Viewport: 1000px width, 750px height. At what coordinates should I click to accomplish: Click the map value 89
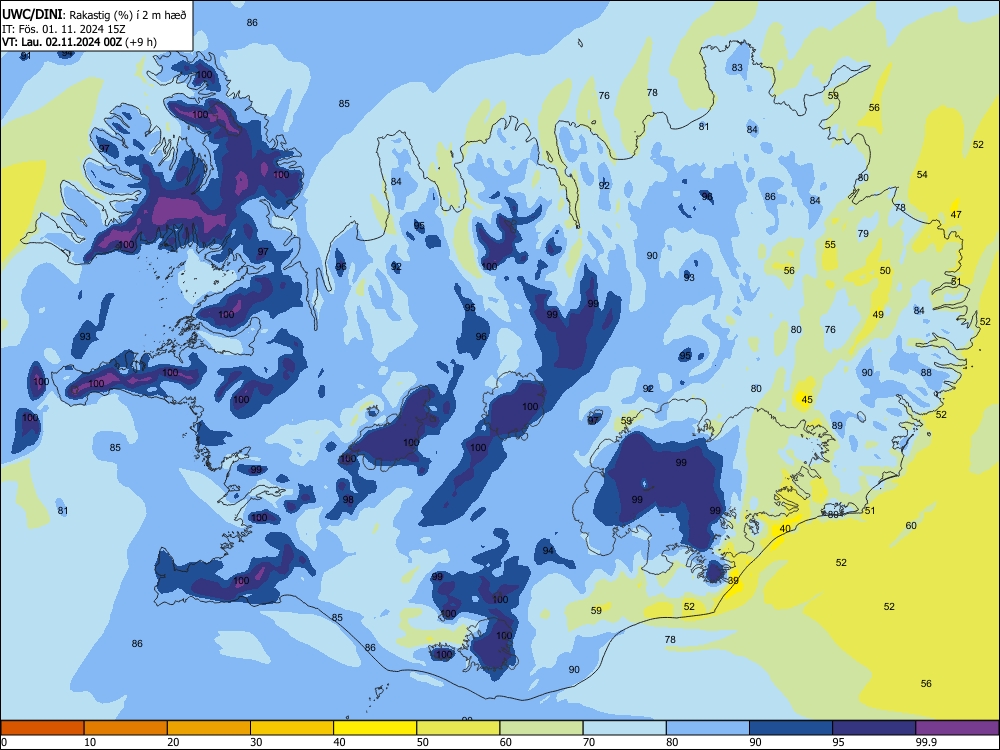(837, 425)
